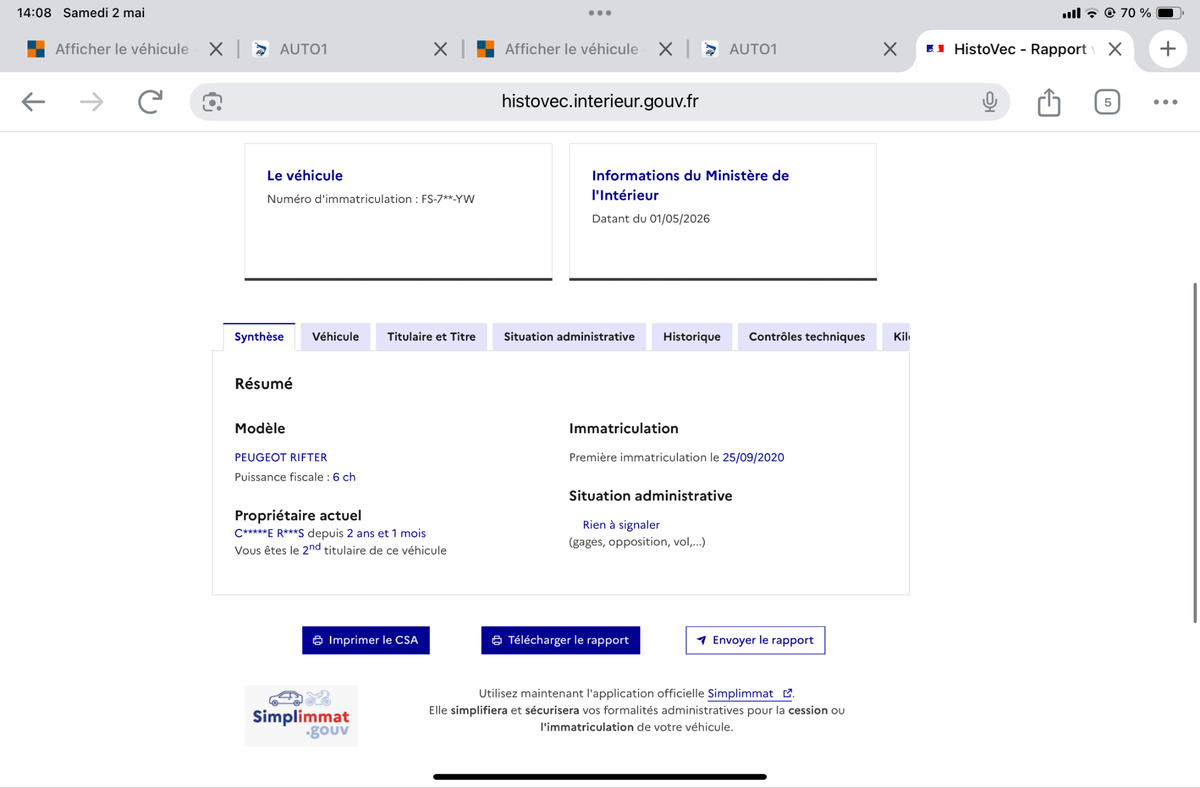Open the Contrôles techniques tab

[807, 337]
